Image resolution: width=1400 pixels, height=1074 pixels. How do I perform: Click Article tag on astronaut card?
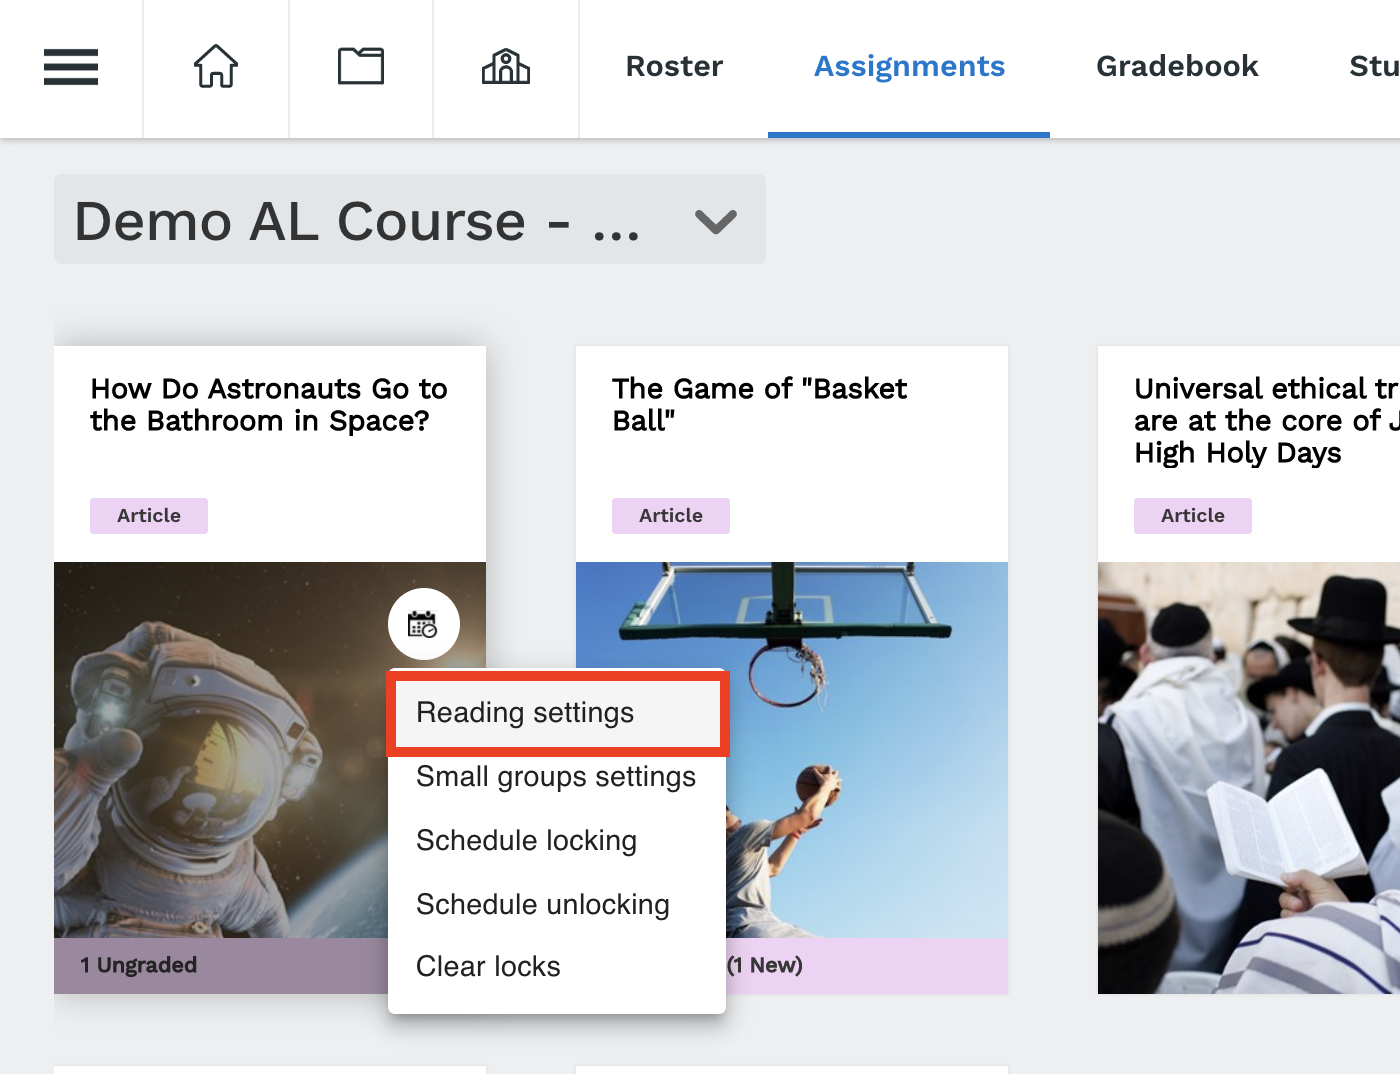149,516
